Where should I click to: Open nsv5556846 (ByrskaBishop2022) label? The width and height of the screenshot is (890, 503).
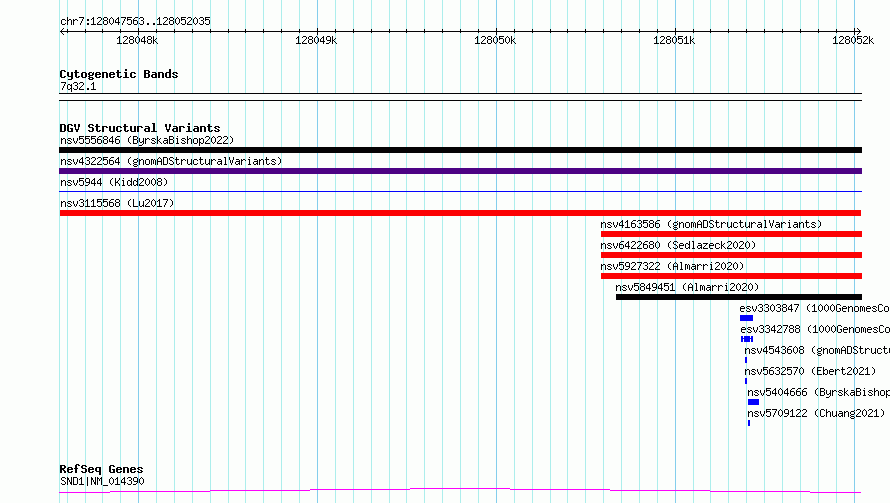tap(147, 140)
